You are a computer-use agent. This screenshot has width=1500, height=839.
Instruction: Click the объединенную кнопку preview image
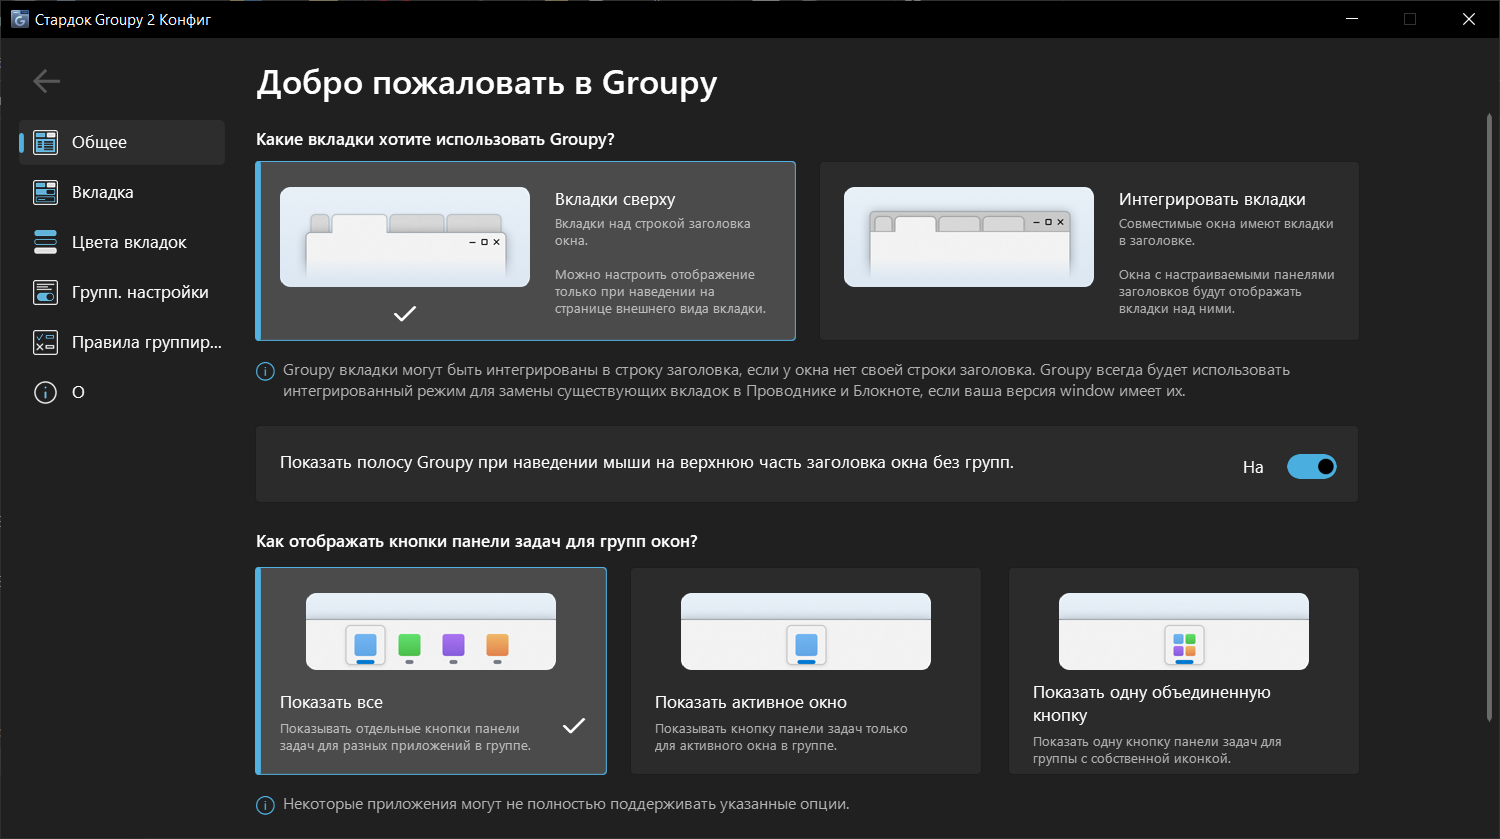click(x=1184, y=631)
